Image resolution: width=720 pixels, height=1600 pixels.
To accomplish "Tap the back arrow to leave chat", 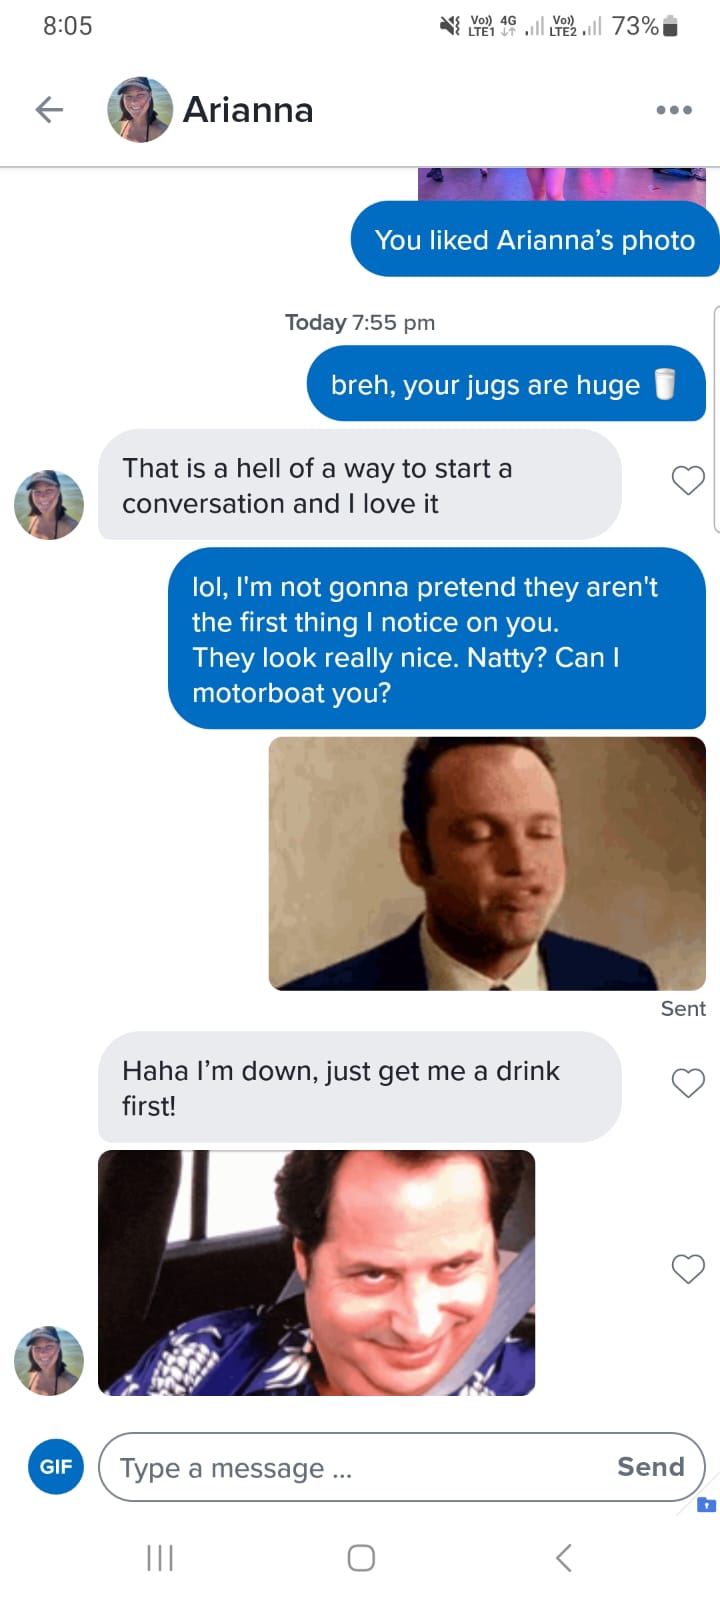I will (49, 109).
